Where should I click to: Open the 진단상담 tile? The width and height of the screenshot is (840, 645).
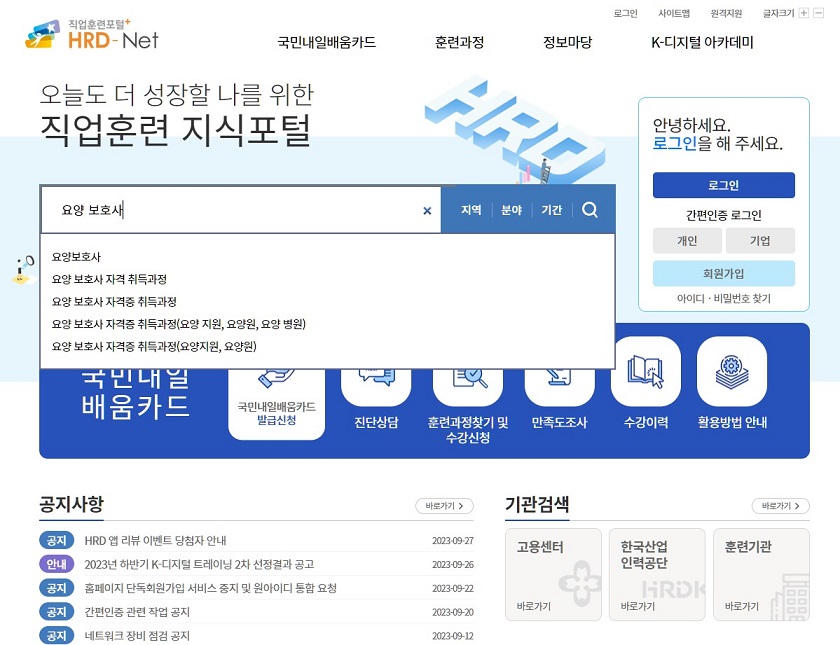click(376, 399)
